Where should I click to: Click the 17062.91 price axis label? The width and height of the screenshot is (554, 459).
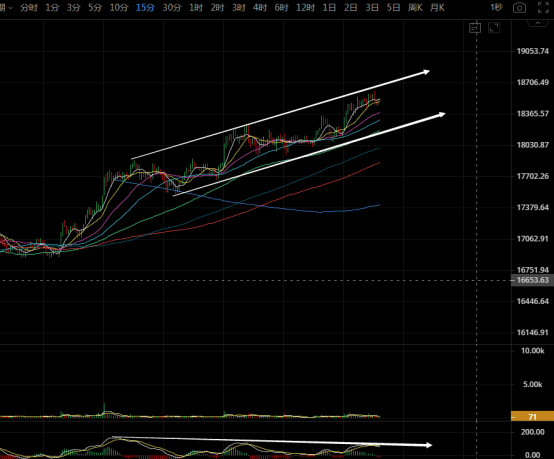pos(533,239)
